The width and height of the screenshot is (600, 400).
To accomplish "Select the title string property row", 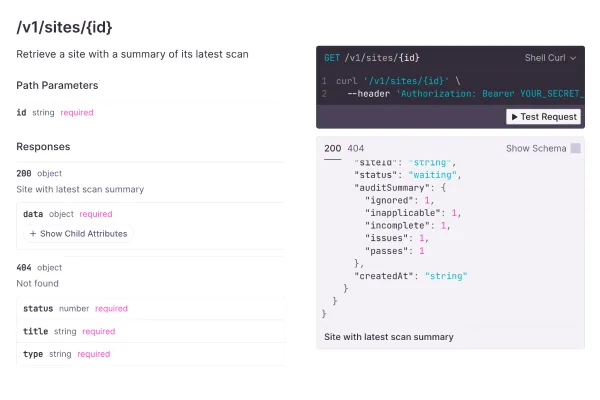I will tap(69, 331).
